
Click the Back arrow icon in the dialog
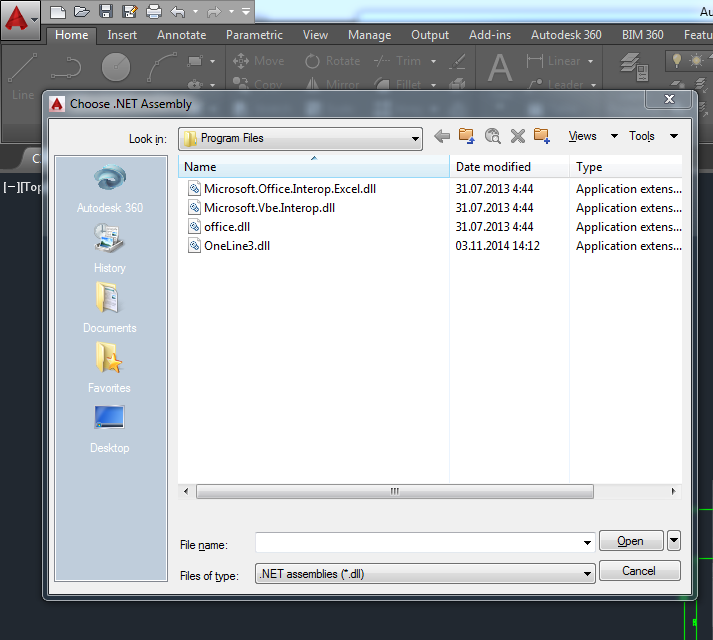coord(442,136)
